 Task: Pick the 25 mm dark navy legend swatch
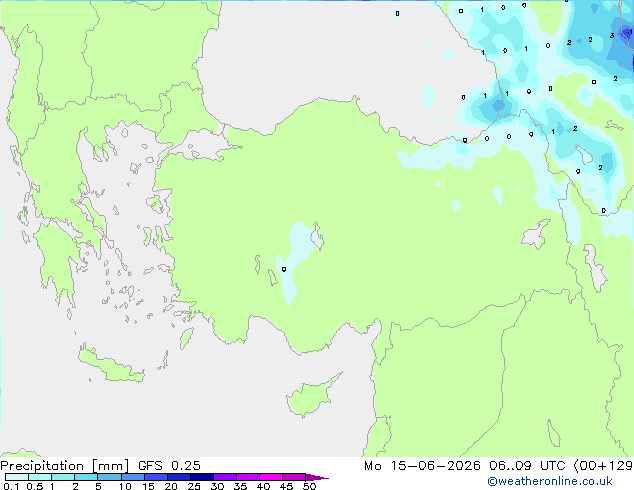201,477
